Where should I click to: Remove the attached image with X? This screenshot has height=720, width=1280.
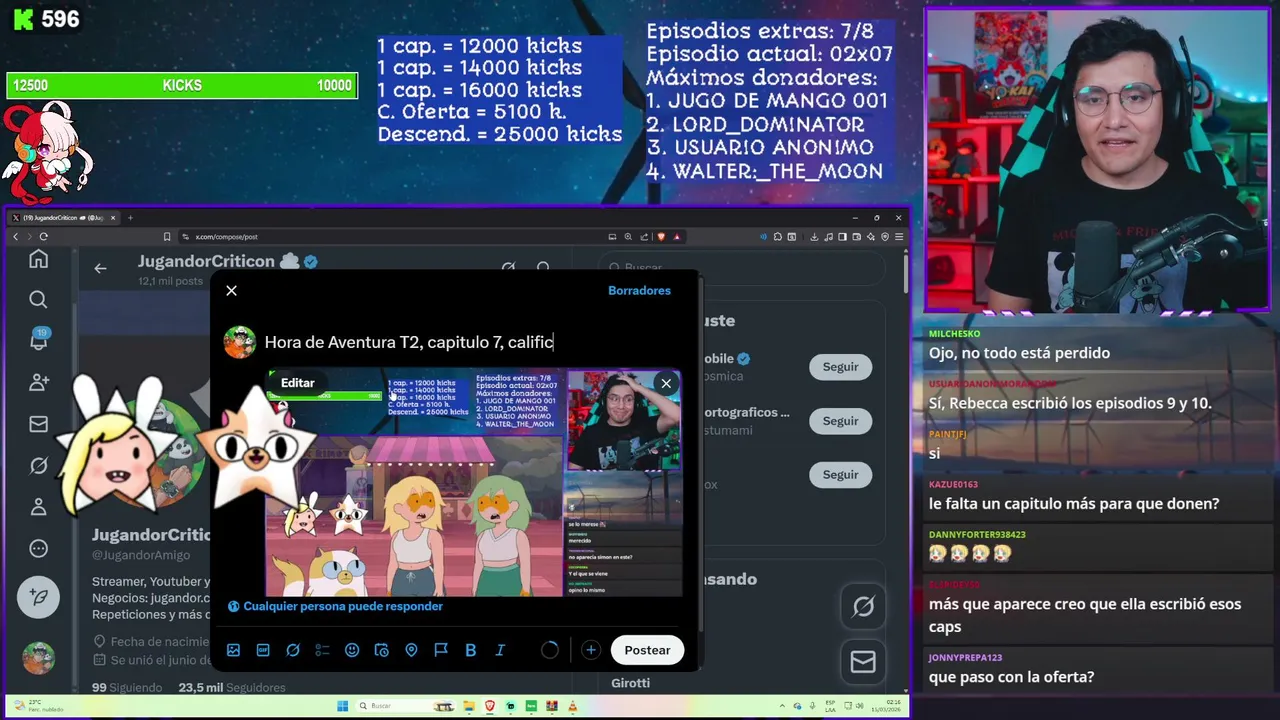click(x=666, y=383)
